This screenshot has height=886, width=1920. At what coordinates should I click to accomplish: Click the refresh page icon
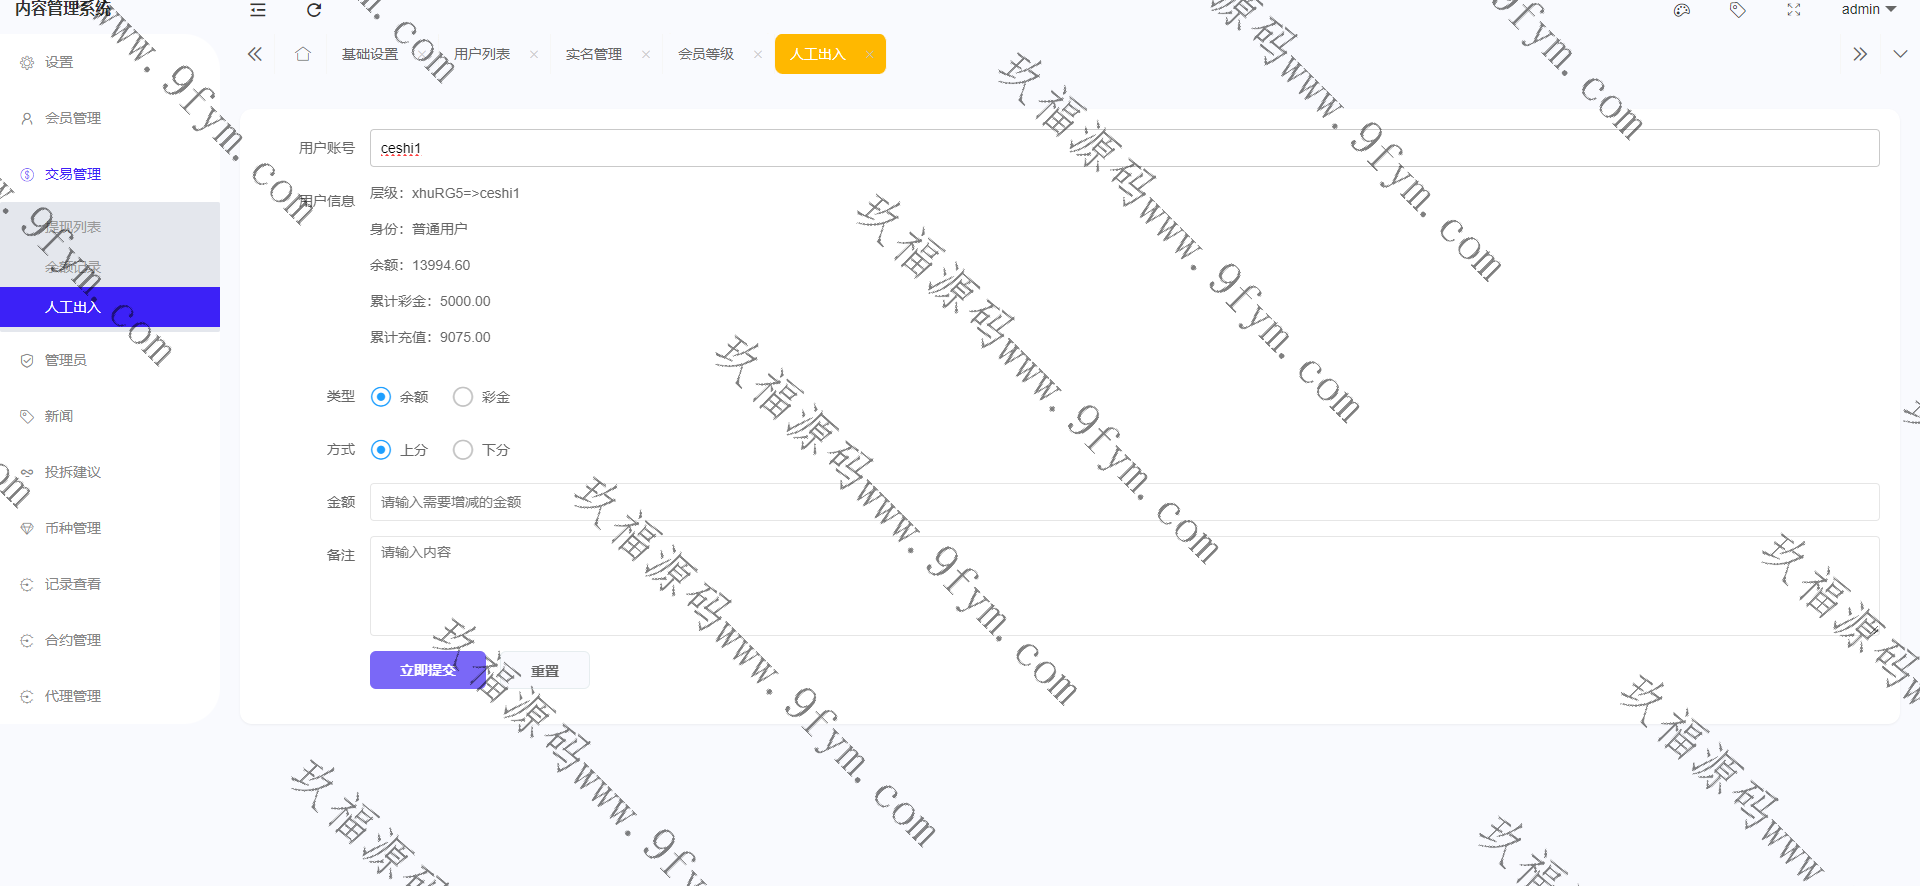[314, 10]
